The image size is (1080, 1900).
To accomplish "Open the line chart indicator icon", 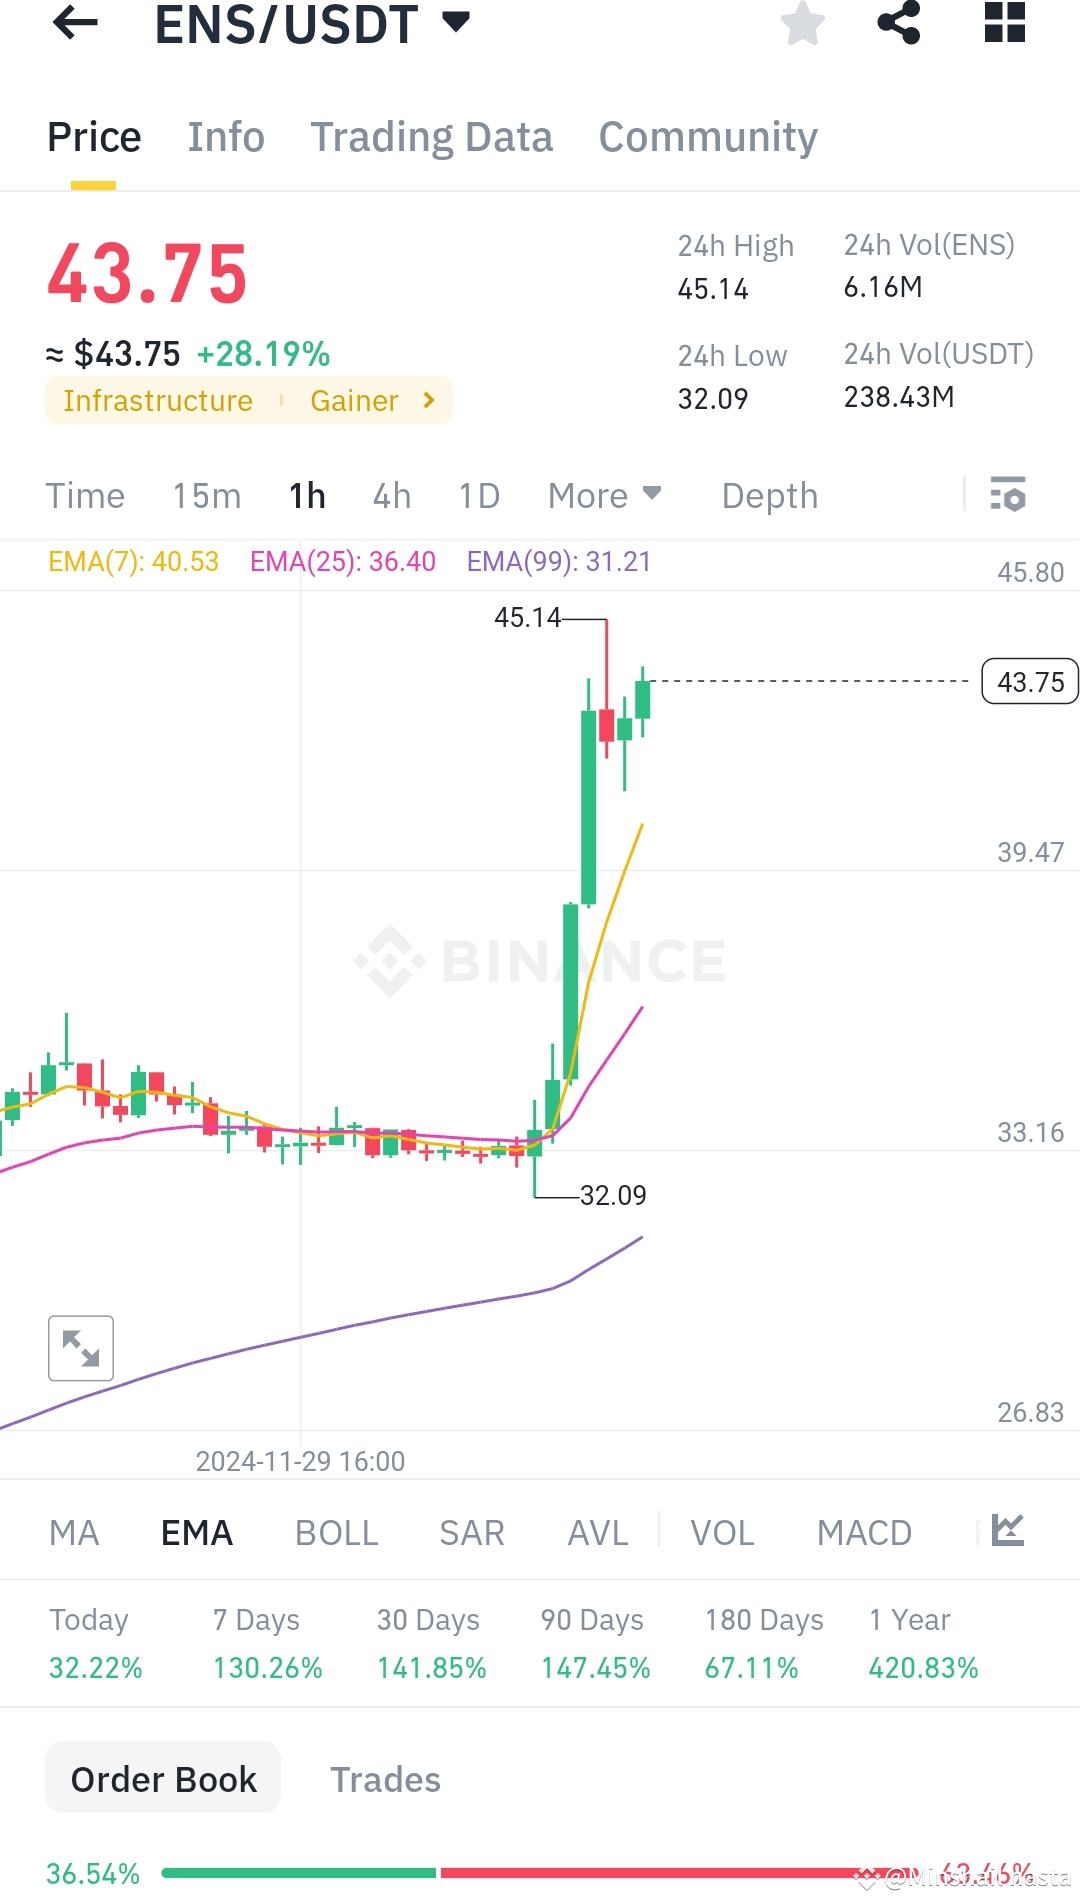I will [1010, 1530].
